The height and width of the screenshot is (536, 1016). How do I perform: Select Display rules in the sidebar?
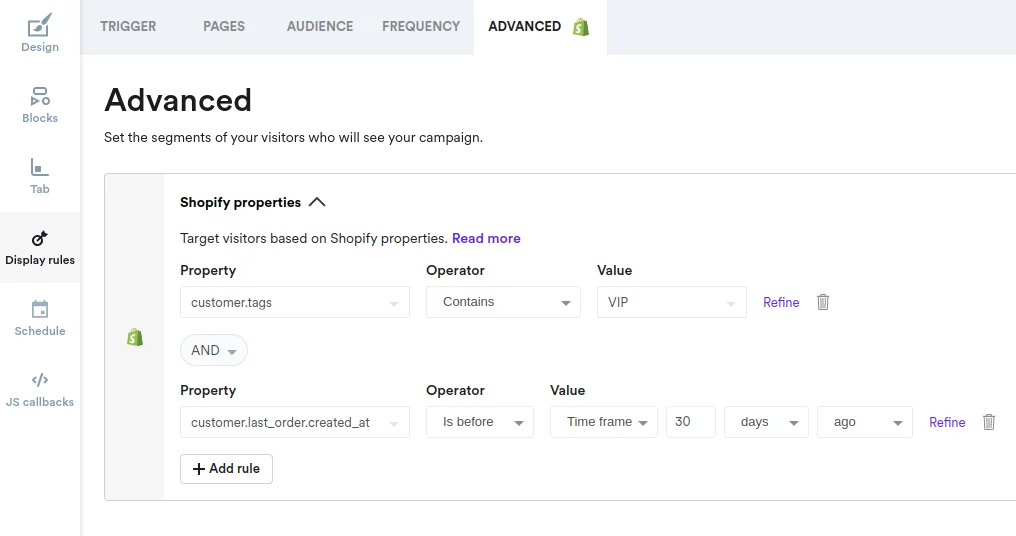[40, 247]
